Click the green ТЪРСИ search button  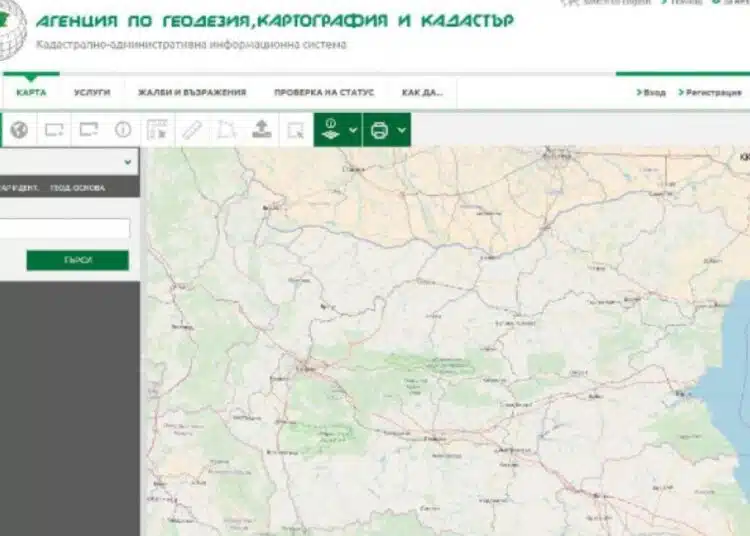coord(77,260)
